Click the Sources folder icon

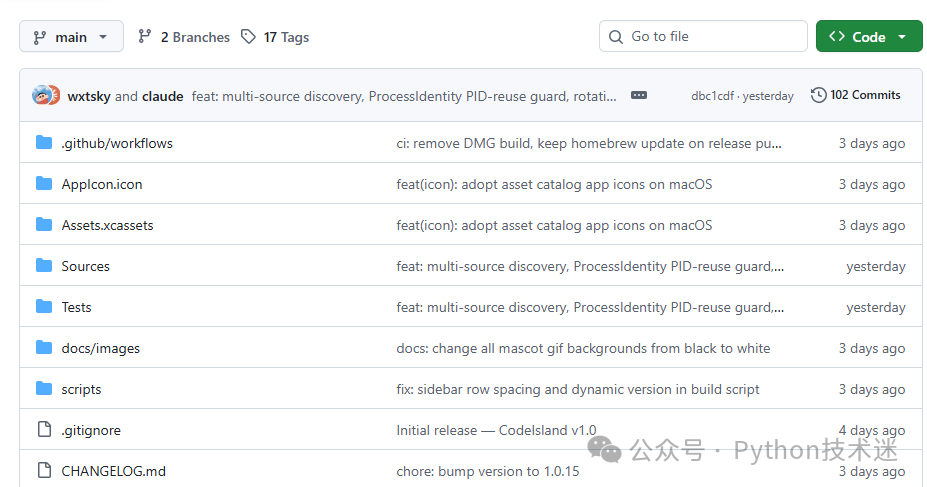click(44, 265)
